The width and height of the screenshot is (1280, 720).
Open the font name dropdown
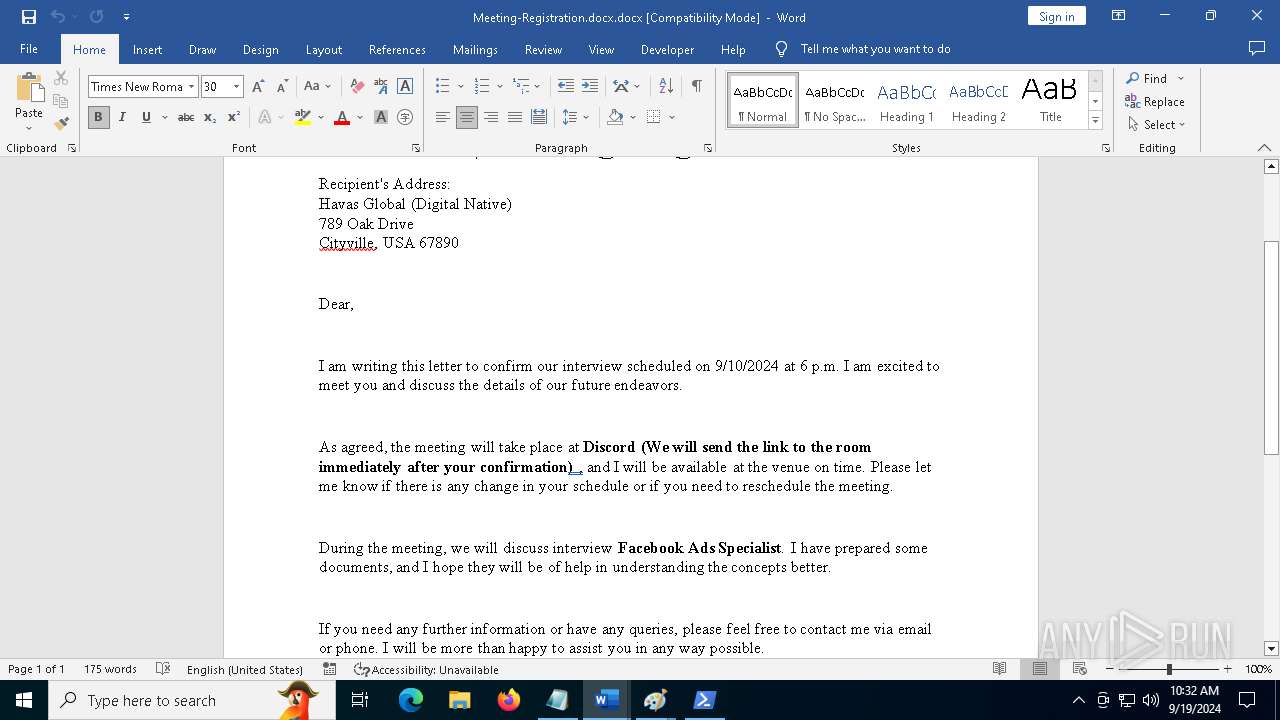click(x=192, y=87)
